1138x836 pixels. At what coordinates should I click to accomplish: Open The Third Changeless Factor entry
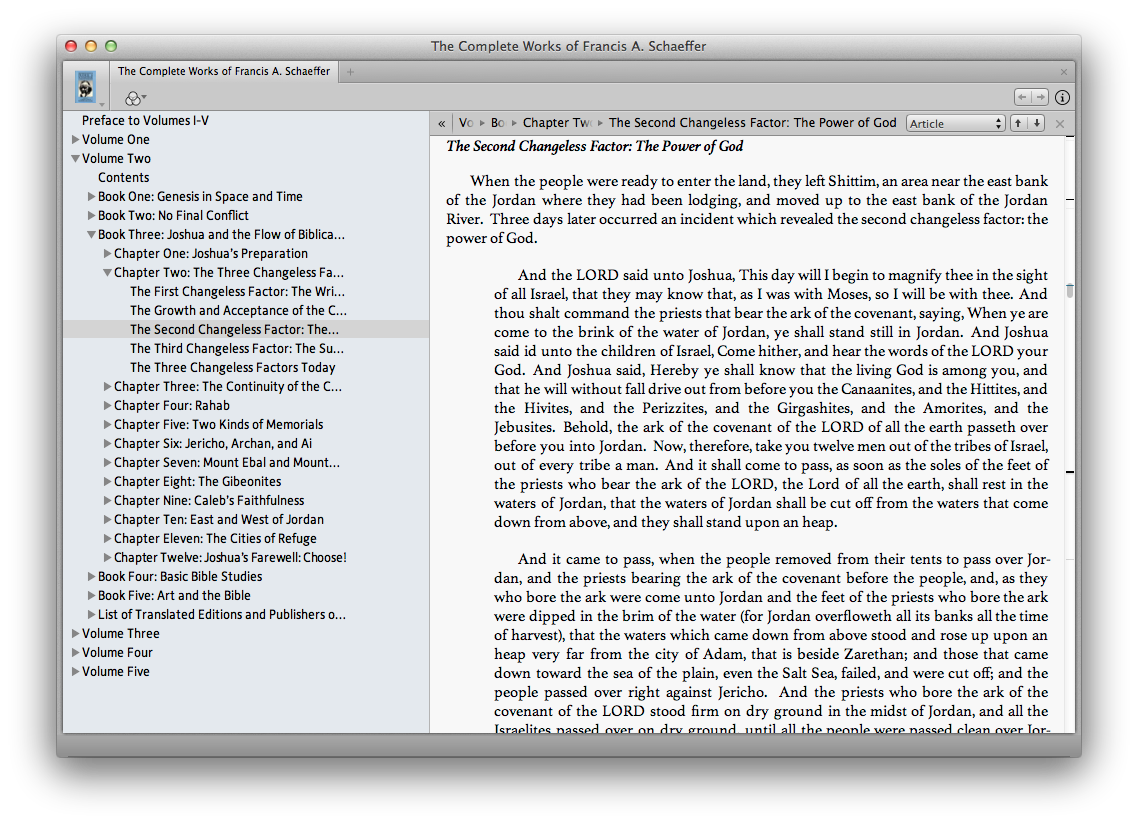click(237, 349)
